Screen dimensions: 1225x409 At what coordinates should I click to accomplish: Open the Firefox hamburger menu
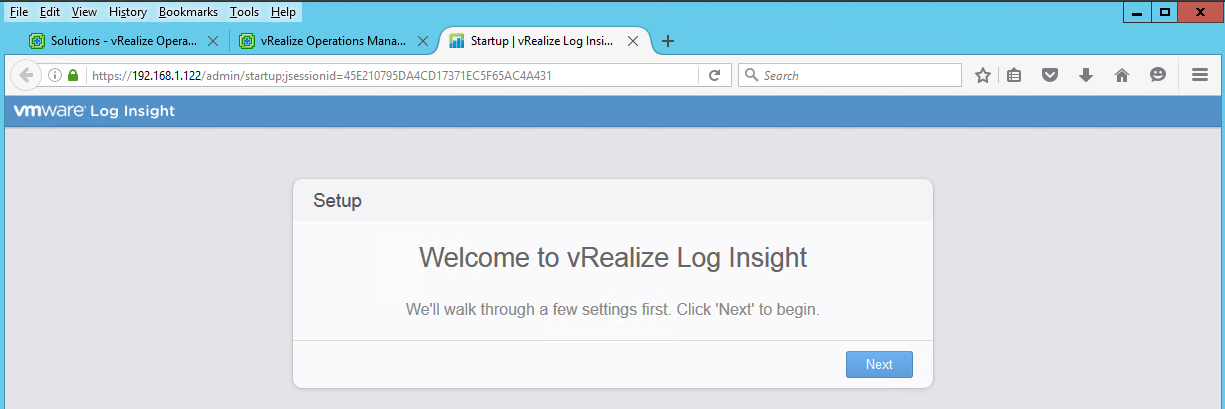pyautogui.click(x=1201, y=75)
